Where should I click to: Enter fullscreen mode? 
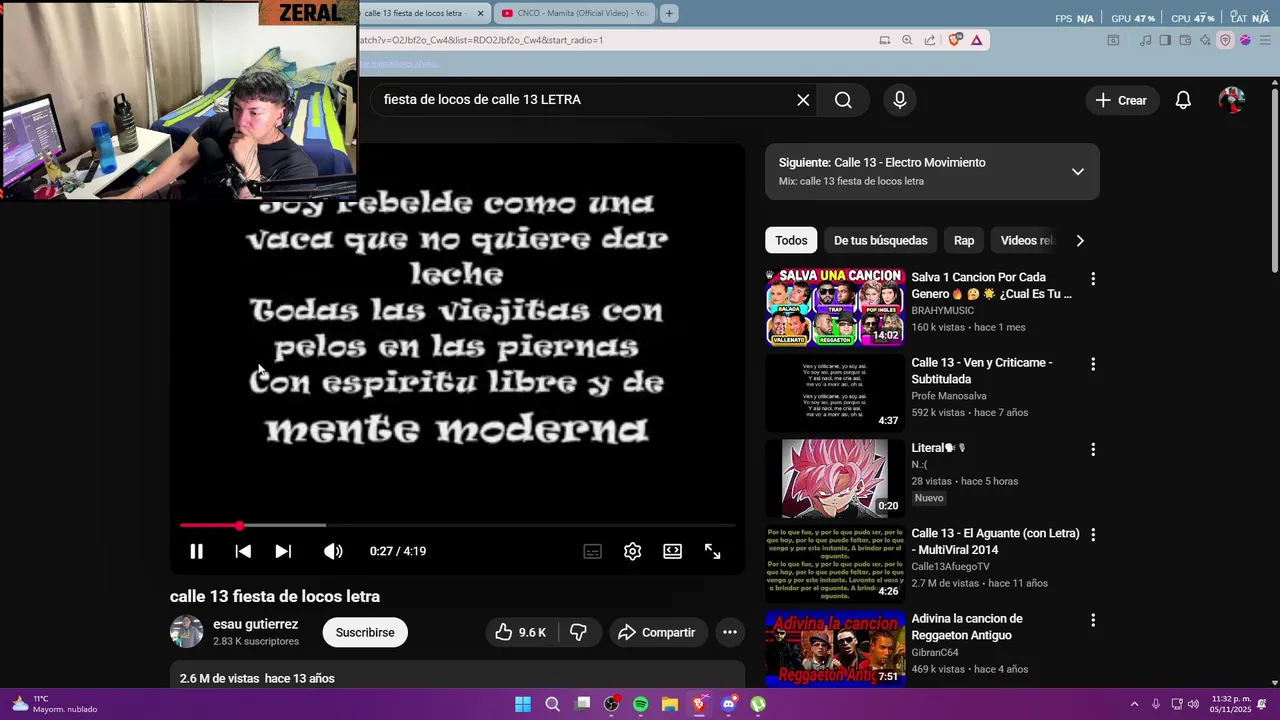click(712, 551)
